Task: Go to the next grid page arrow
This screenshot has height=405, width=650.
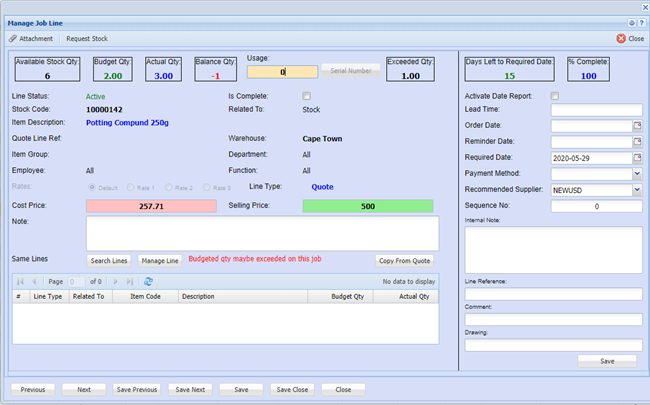Action: point(117,282)
